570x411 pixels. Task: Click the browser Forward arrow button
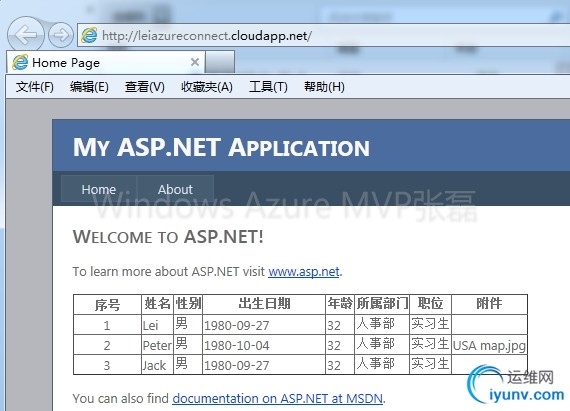point(61,35)
